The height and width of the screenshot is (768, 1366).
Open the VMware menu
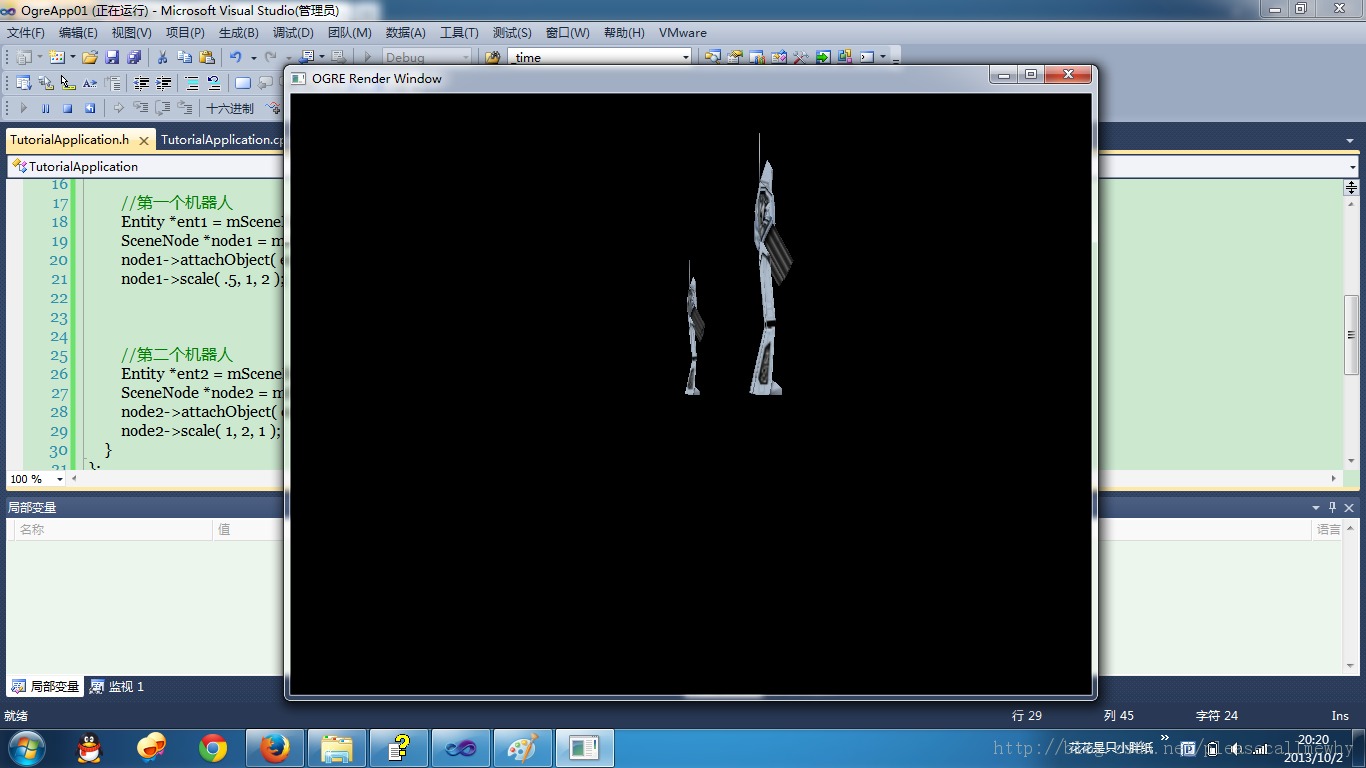[x=683, y=33]
